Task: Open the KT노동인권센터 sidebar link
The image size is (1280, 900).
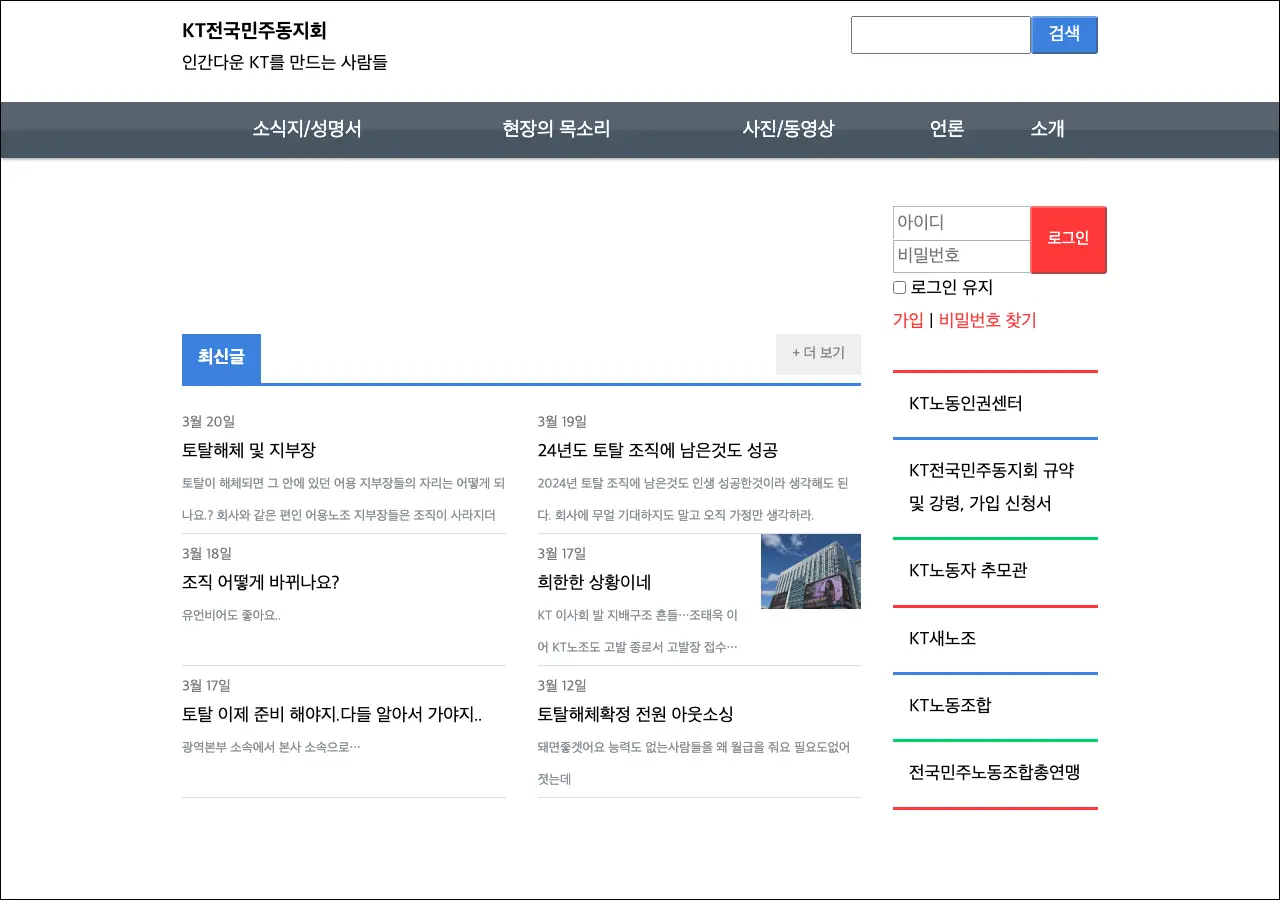Action: [x=965, y=404]
